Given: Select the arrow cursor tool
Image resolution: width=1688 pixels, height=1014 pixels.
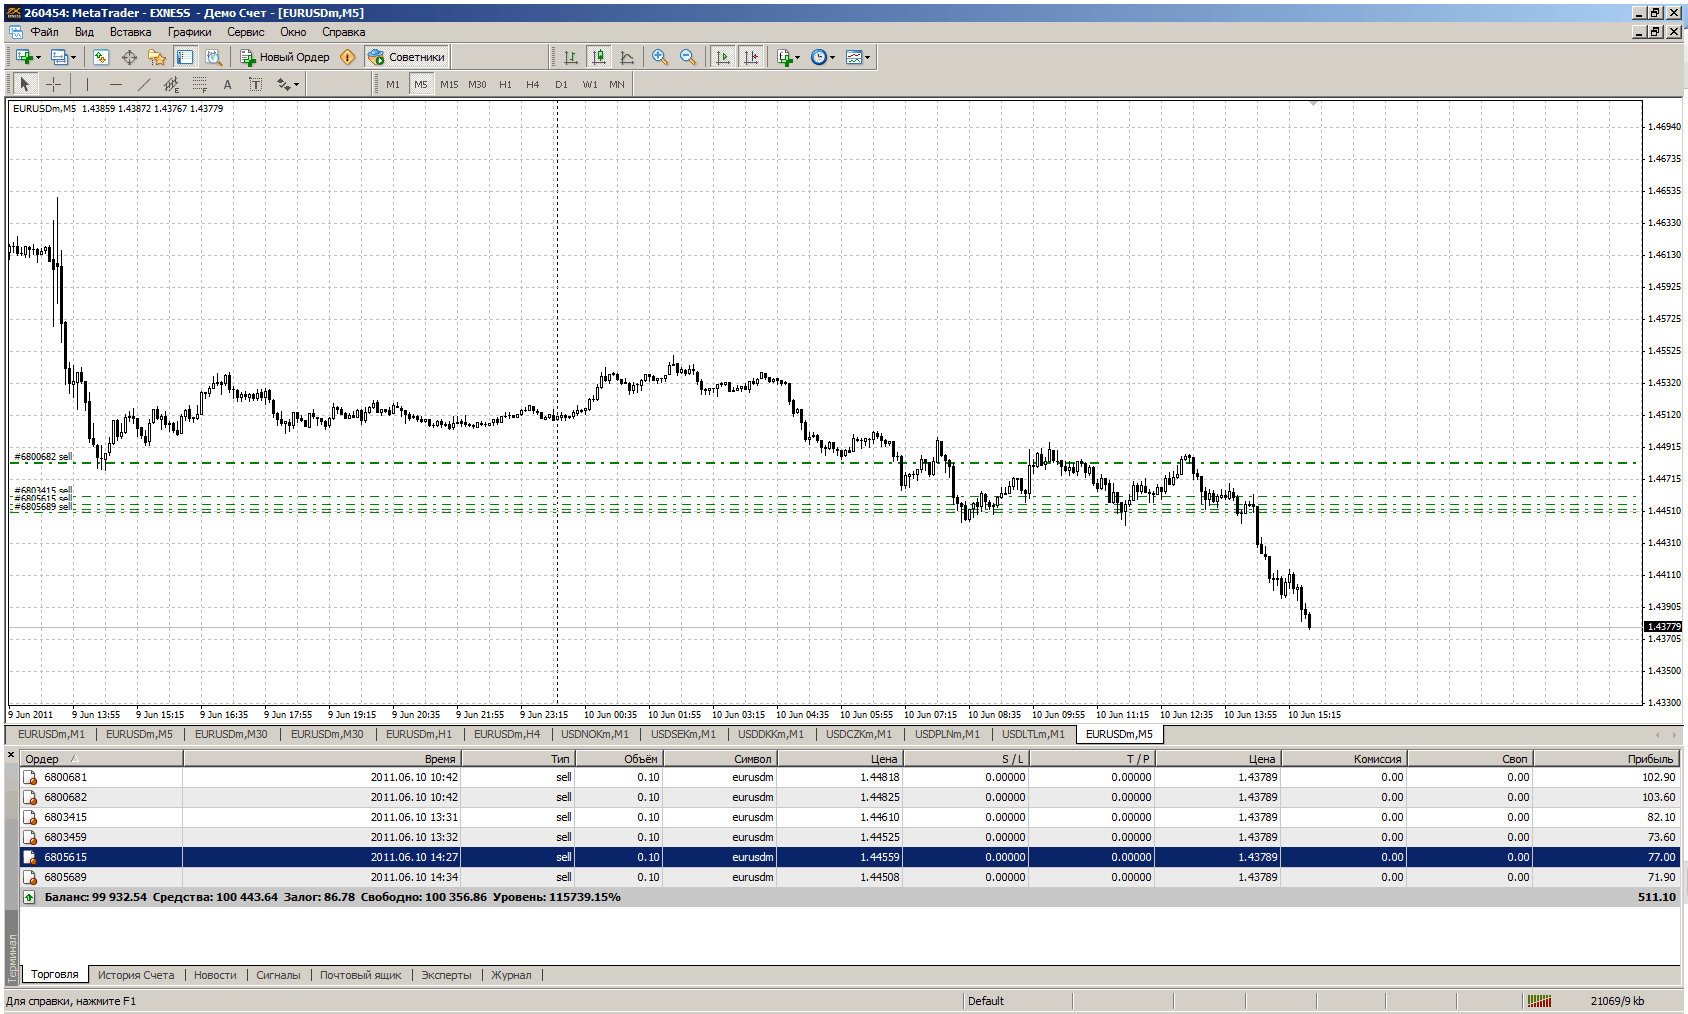Looking at the screenshot, I should (x=25, y=84).
